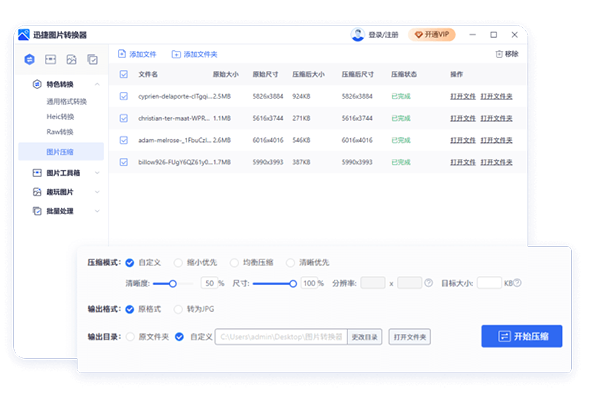Open the Heic转换 menu item
Viewport: 600px width, 393px height.
pyautogui.click(x=60, y=117)
